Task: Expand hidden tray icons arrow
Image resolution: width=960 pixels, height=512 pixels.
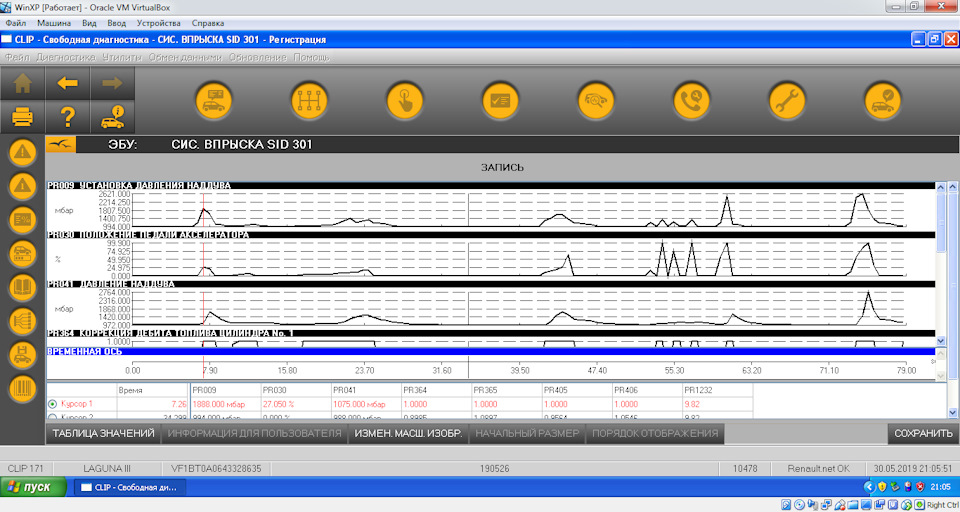Action: click(x=869, y=487)
